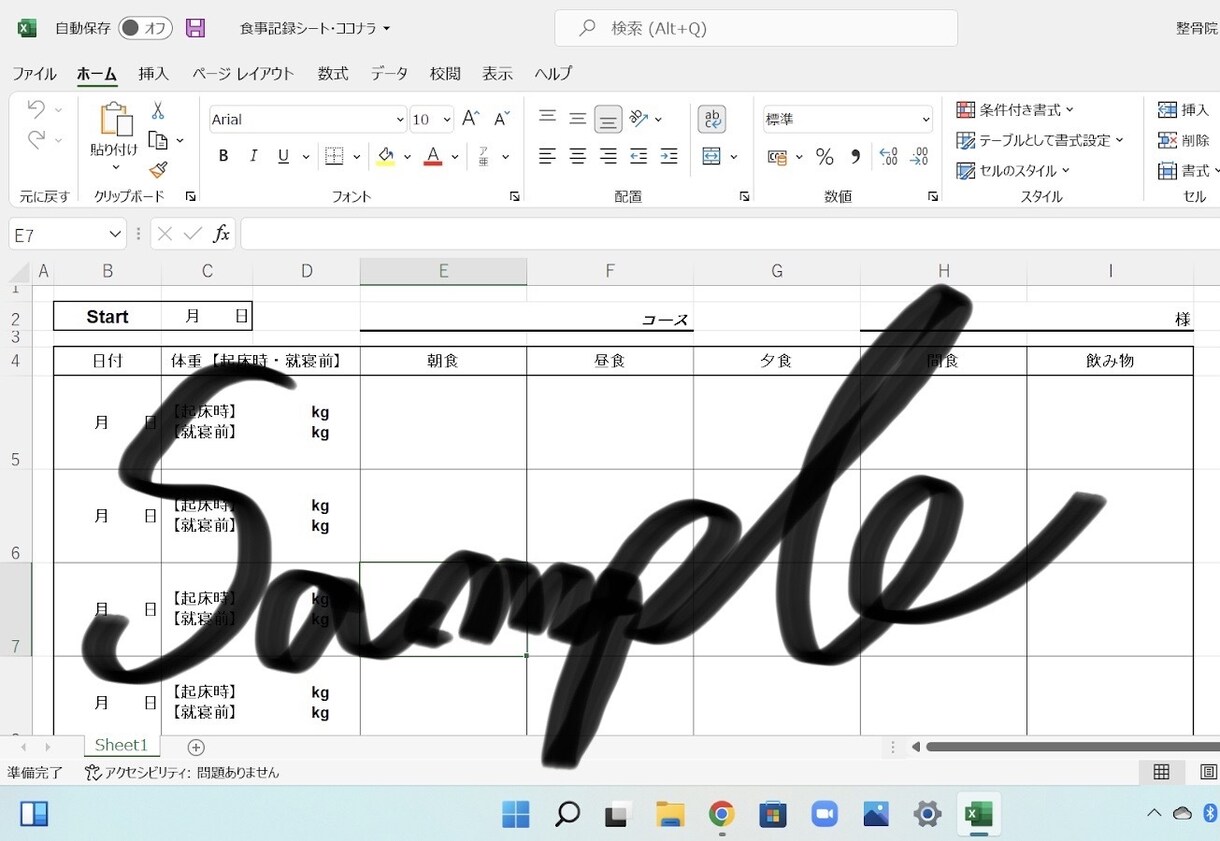1220x841 pixels.
Task: Click the fx Insert Function icon
Action: pyautogui.click(x=221, y=234)
